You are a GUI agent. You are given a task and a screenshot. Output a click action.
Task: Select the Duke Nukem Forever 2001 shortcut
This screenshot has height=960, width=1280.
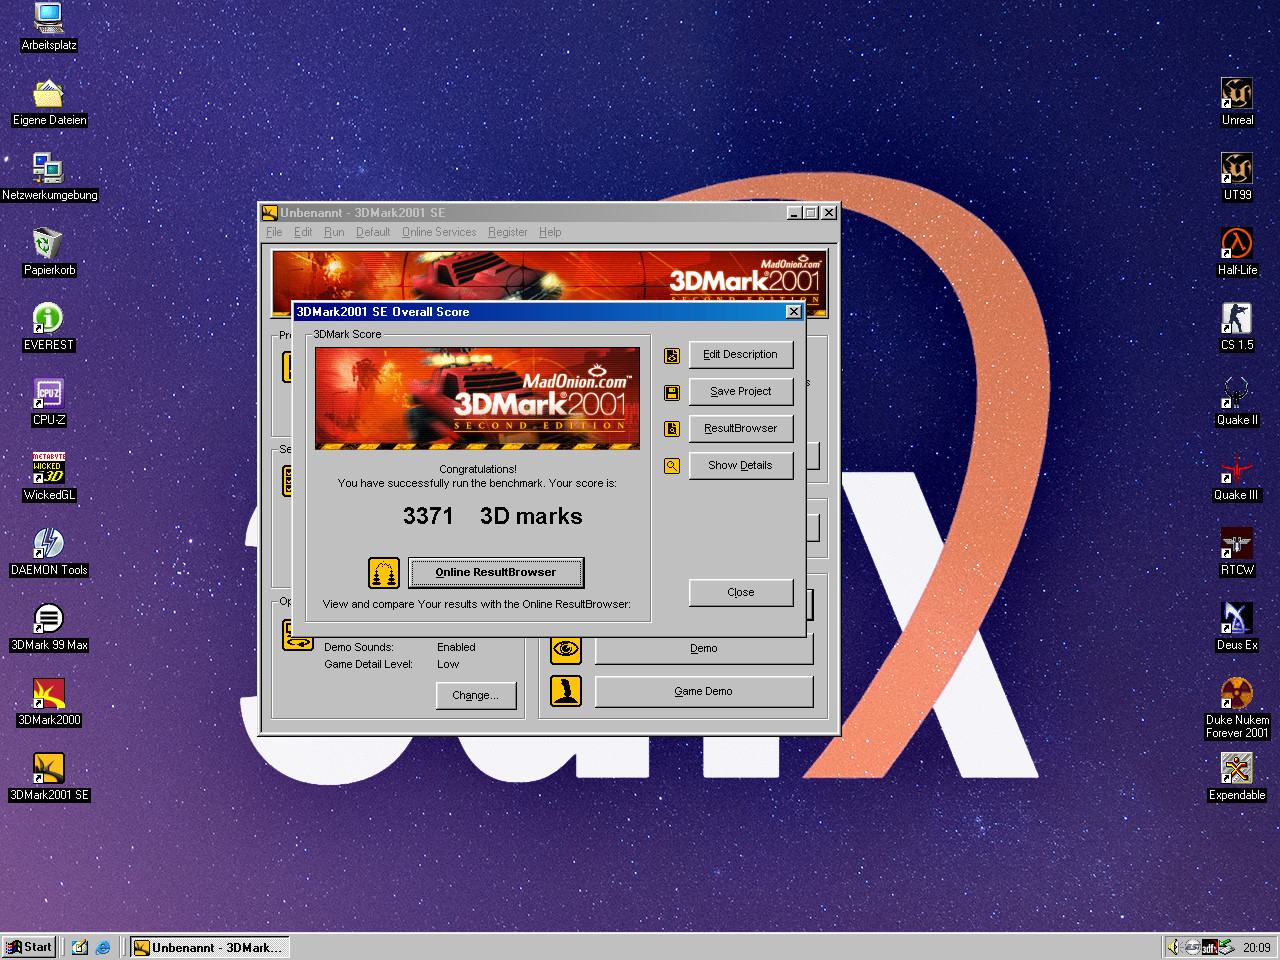point(1237,708)
